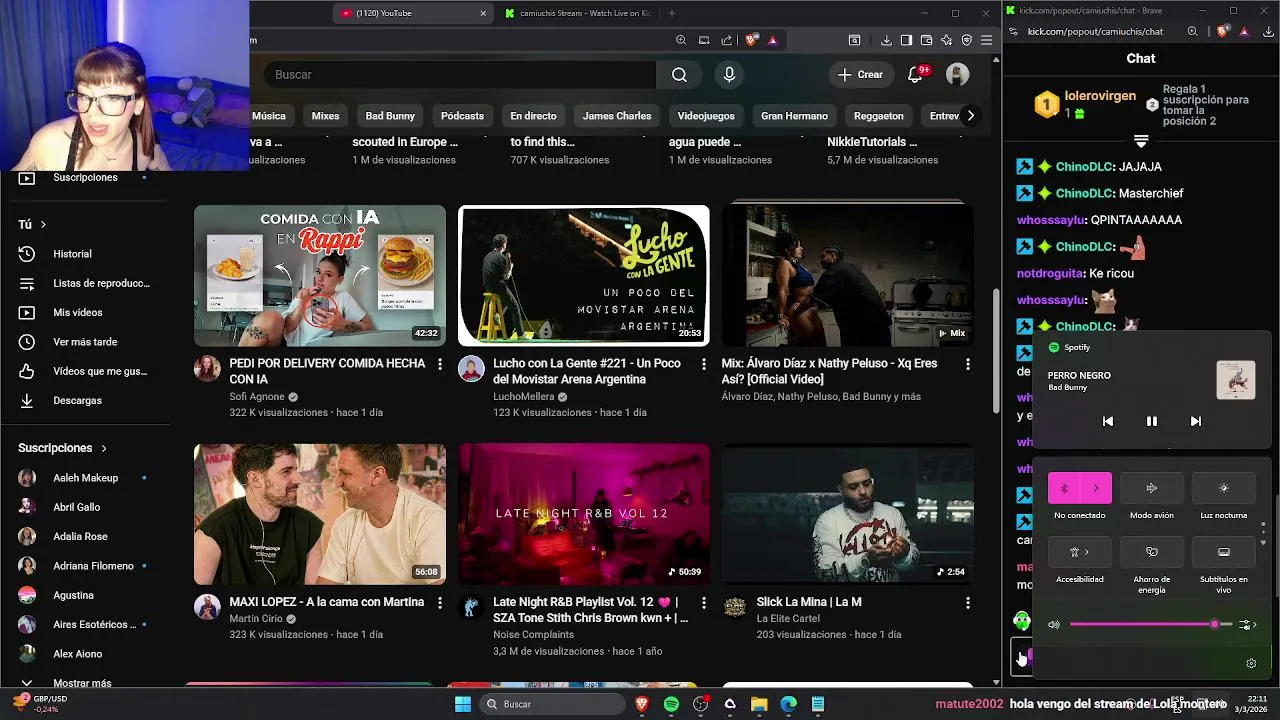
Task: Toggle Subtítulos en vivo quick setting
Action: pyautogui.click(x=1224, y=552)
